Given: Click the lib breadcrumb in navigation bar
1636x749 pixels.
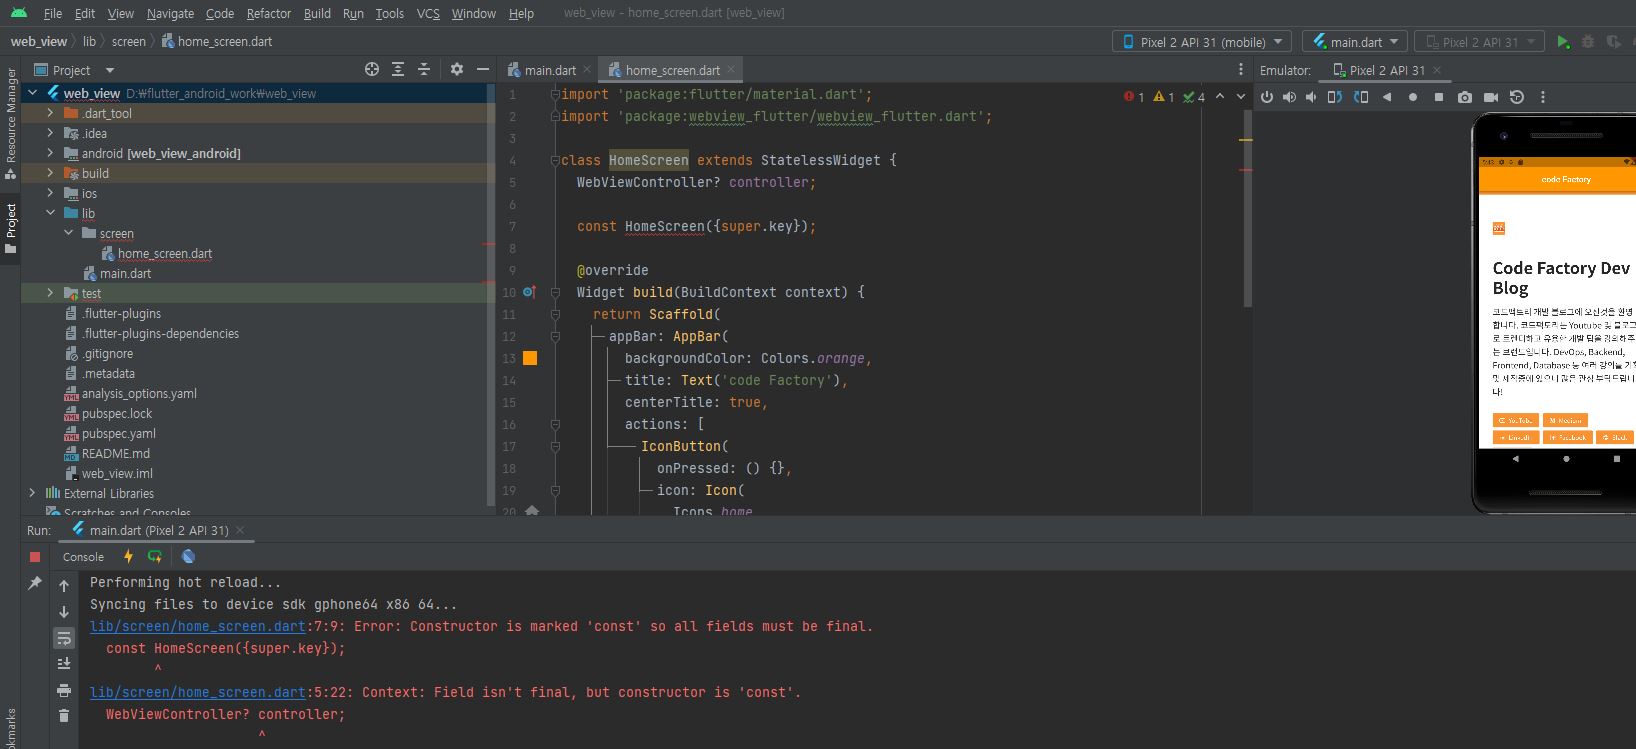Looking at the screenshot, I should click(x=89, y=41).
